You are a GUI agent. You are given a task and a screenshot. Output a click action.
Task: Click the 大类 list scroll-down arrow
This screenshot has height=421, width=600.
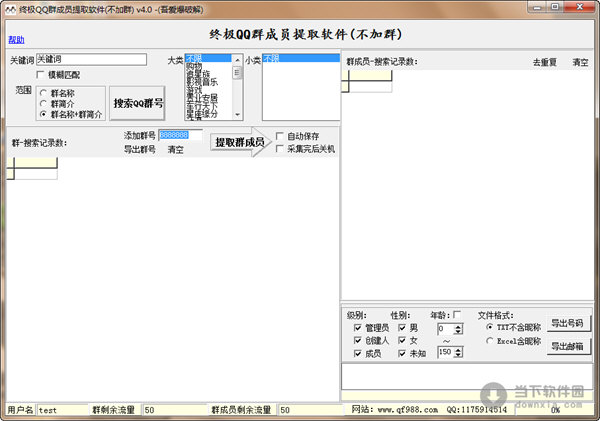point(237,114)
